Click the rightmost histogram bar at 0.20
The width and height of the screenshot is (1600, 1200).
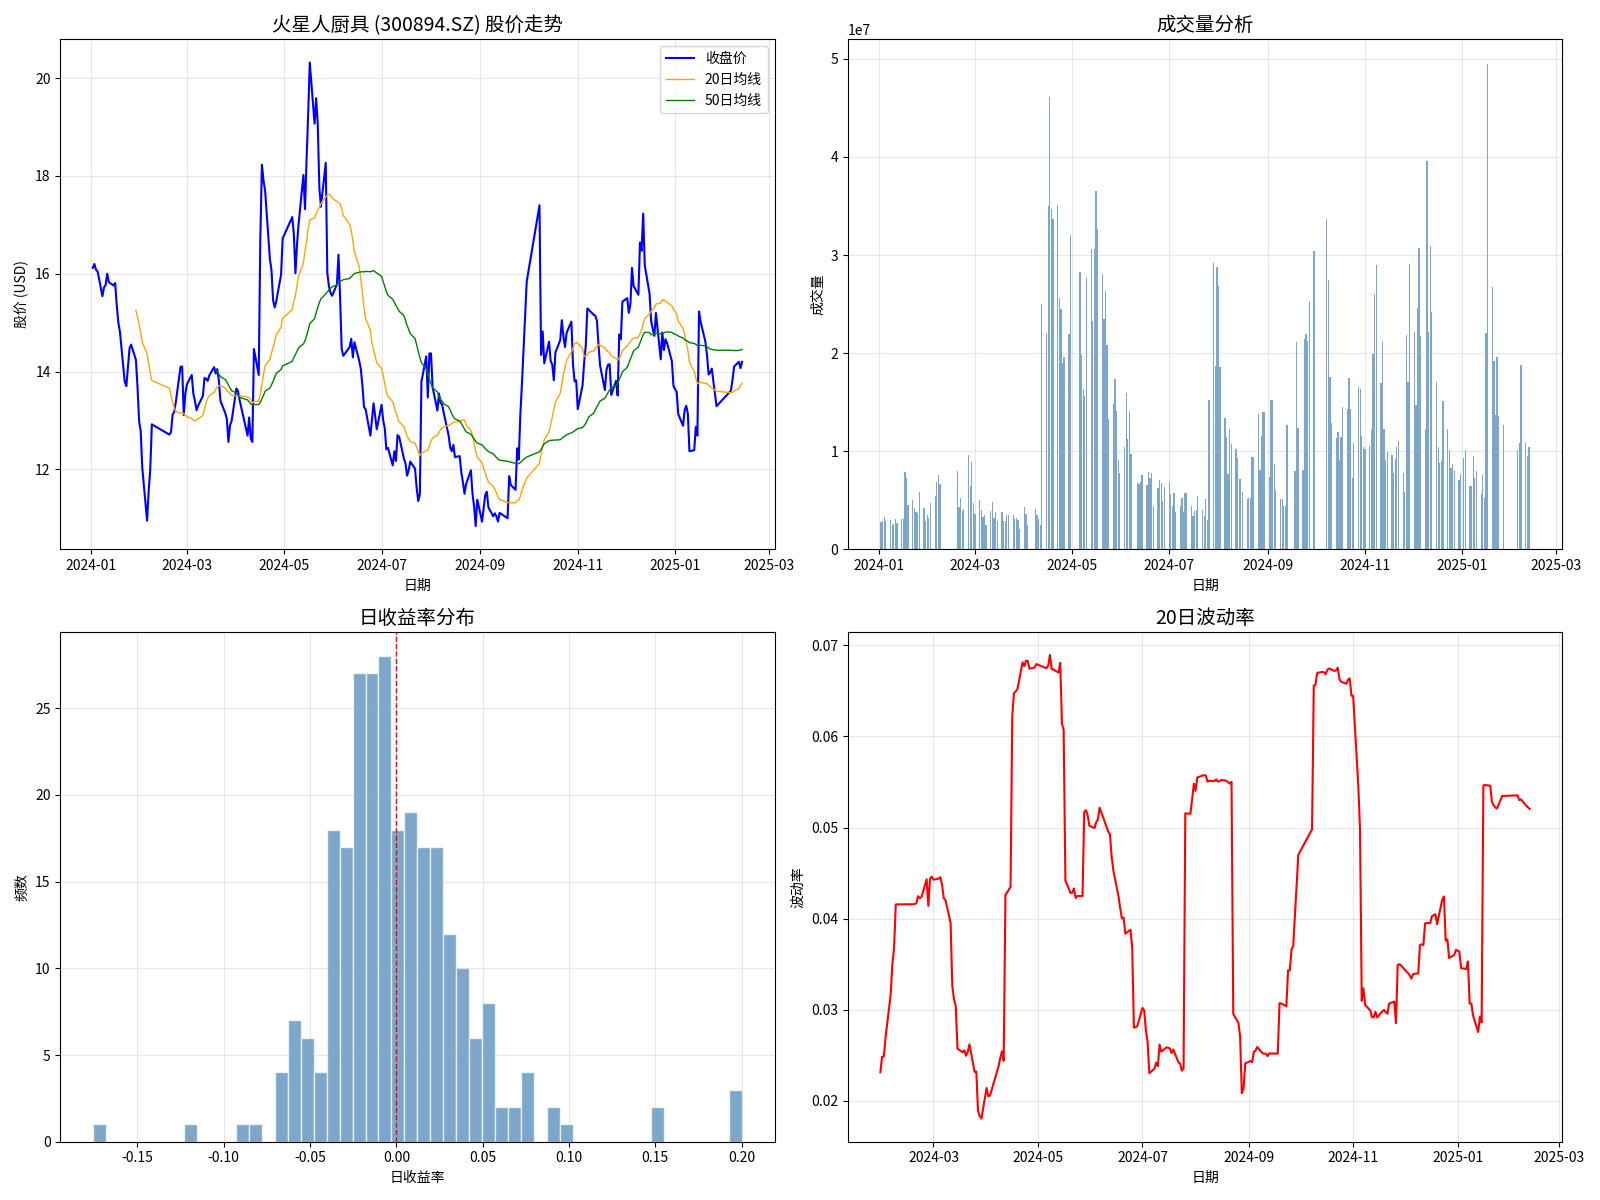(736, 1116)
